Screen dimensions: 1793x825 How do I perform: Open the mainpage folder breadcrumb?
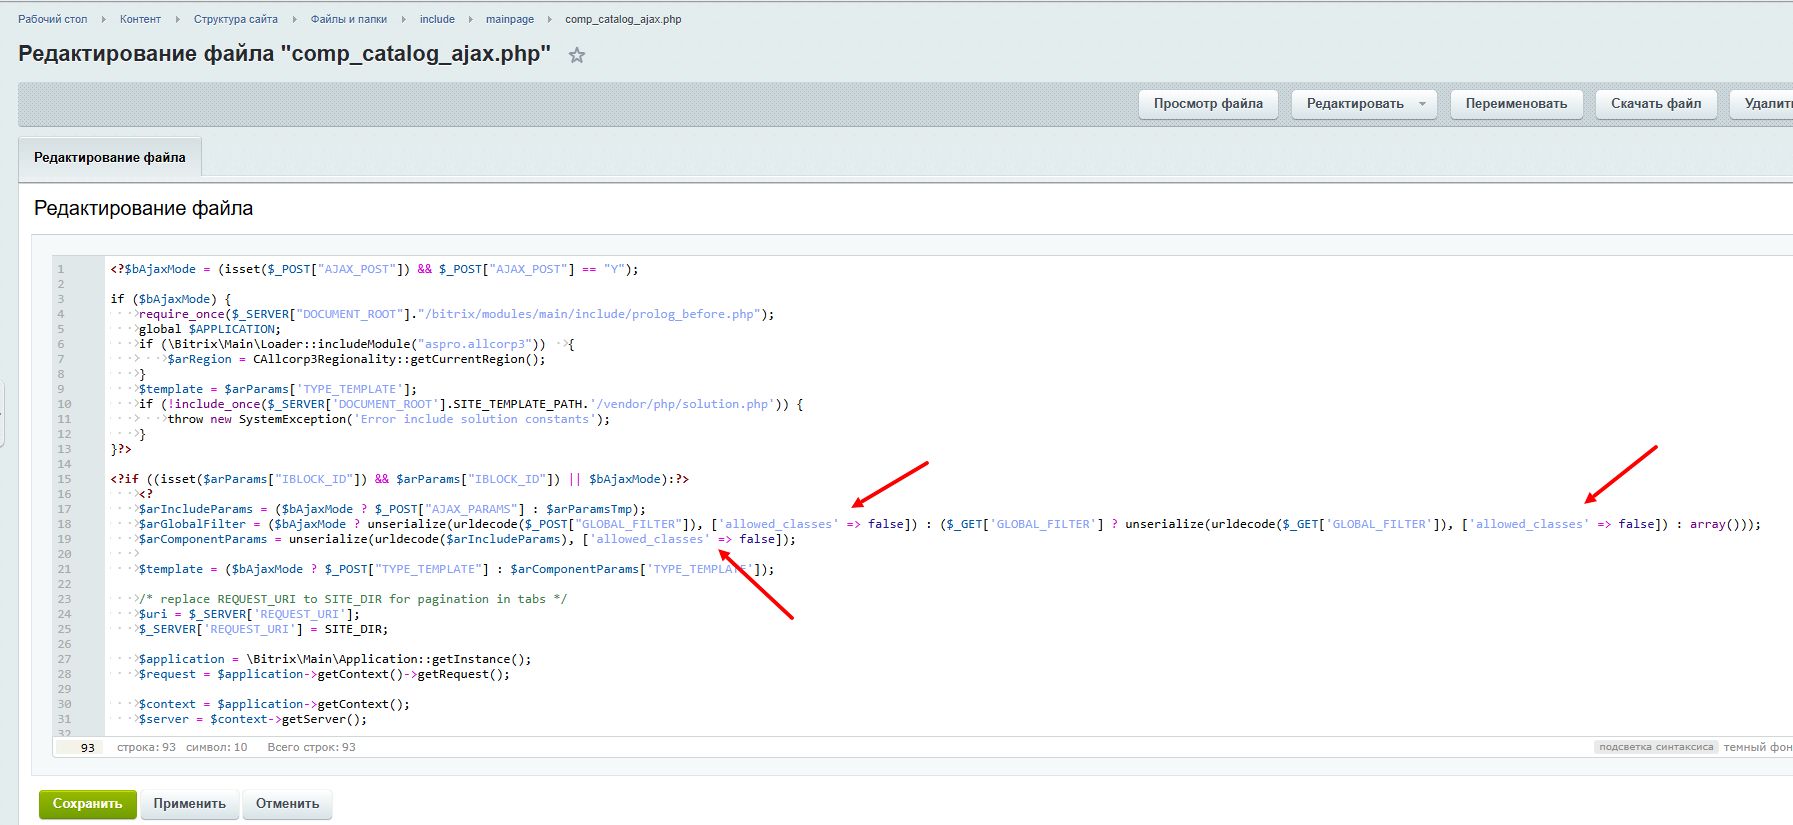tap(510, 19)
